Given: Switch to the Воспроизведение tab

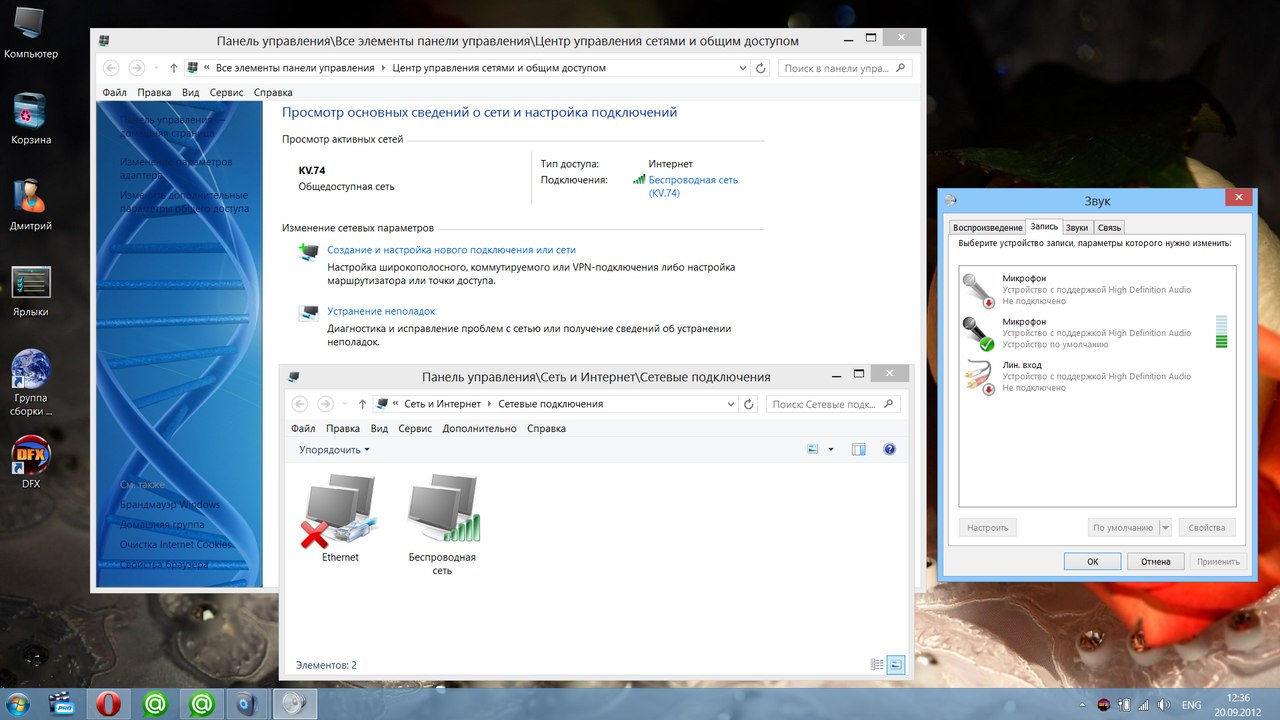Looking at the screenshot, I should [987, 227].
